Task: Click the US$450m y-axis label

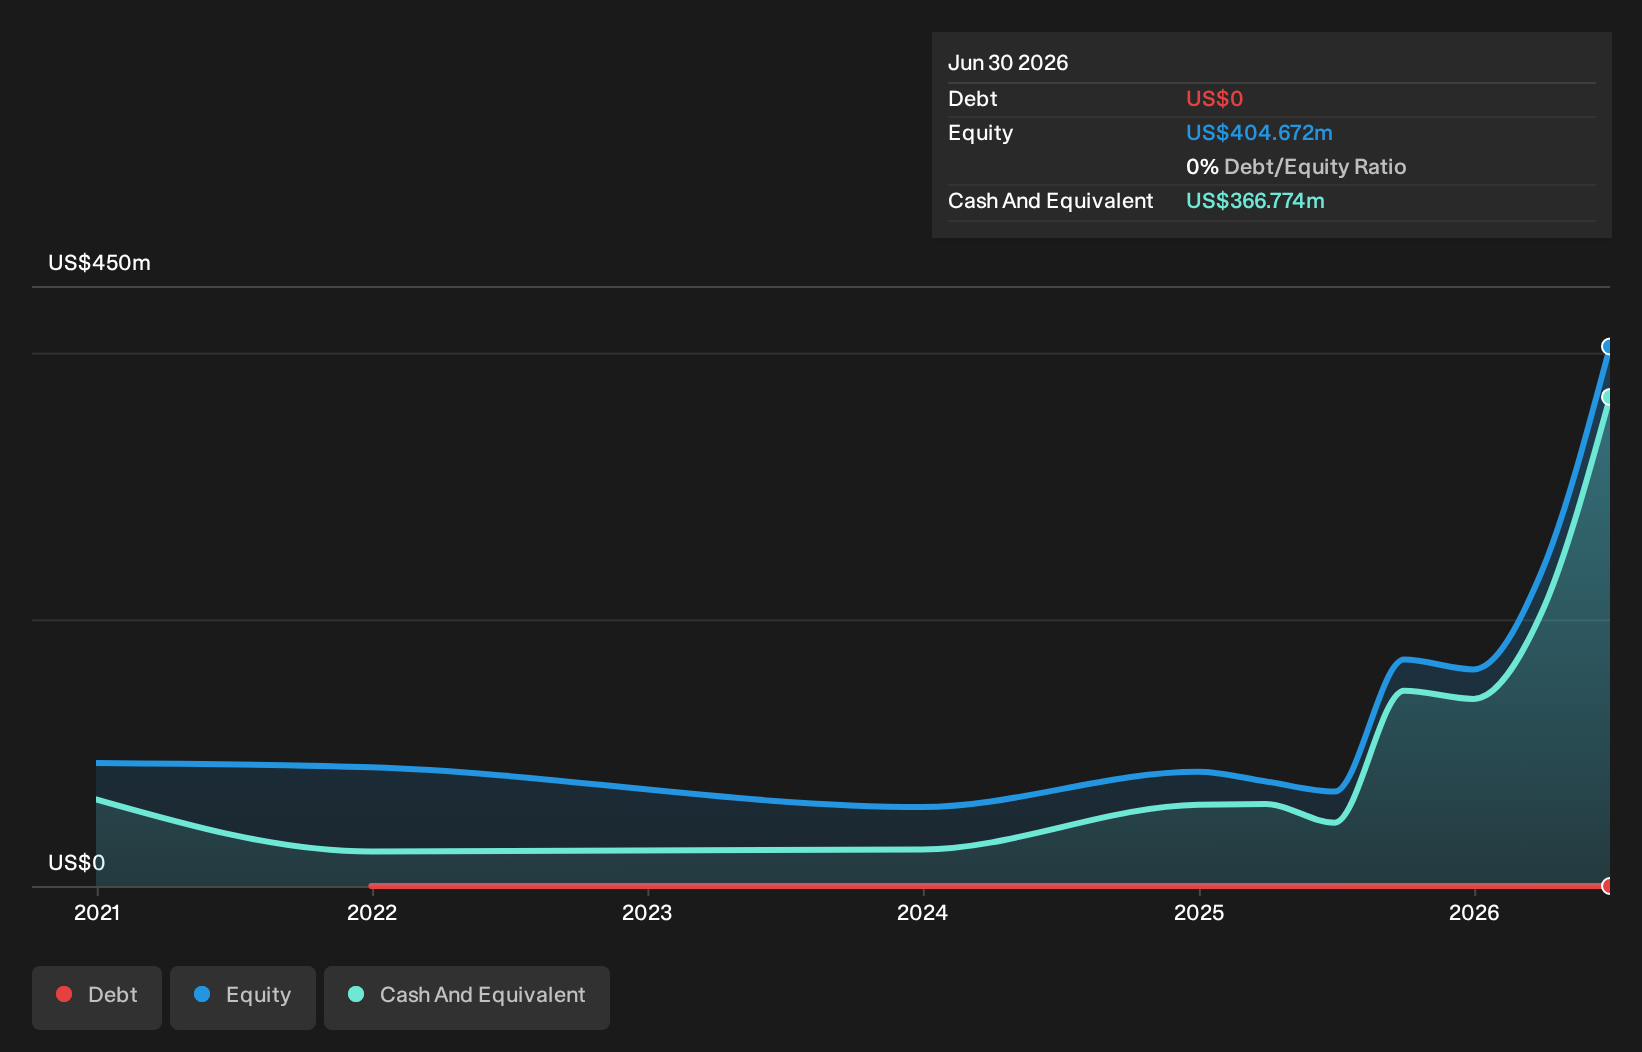Action: point(99,263)
